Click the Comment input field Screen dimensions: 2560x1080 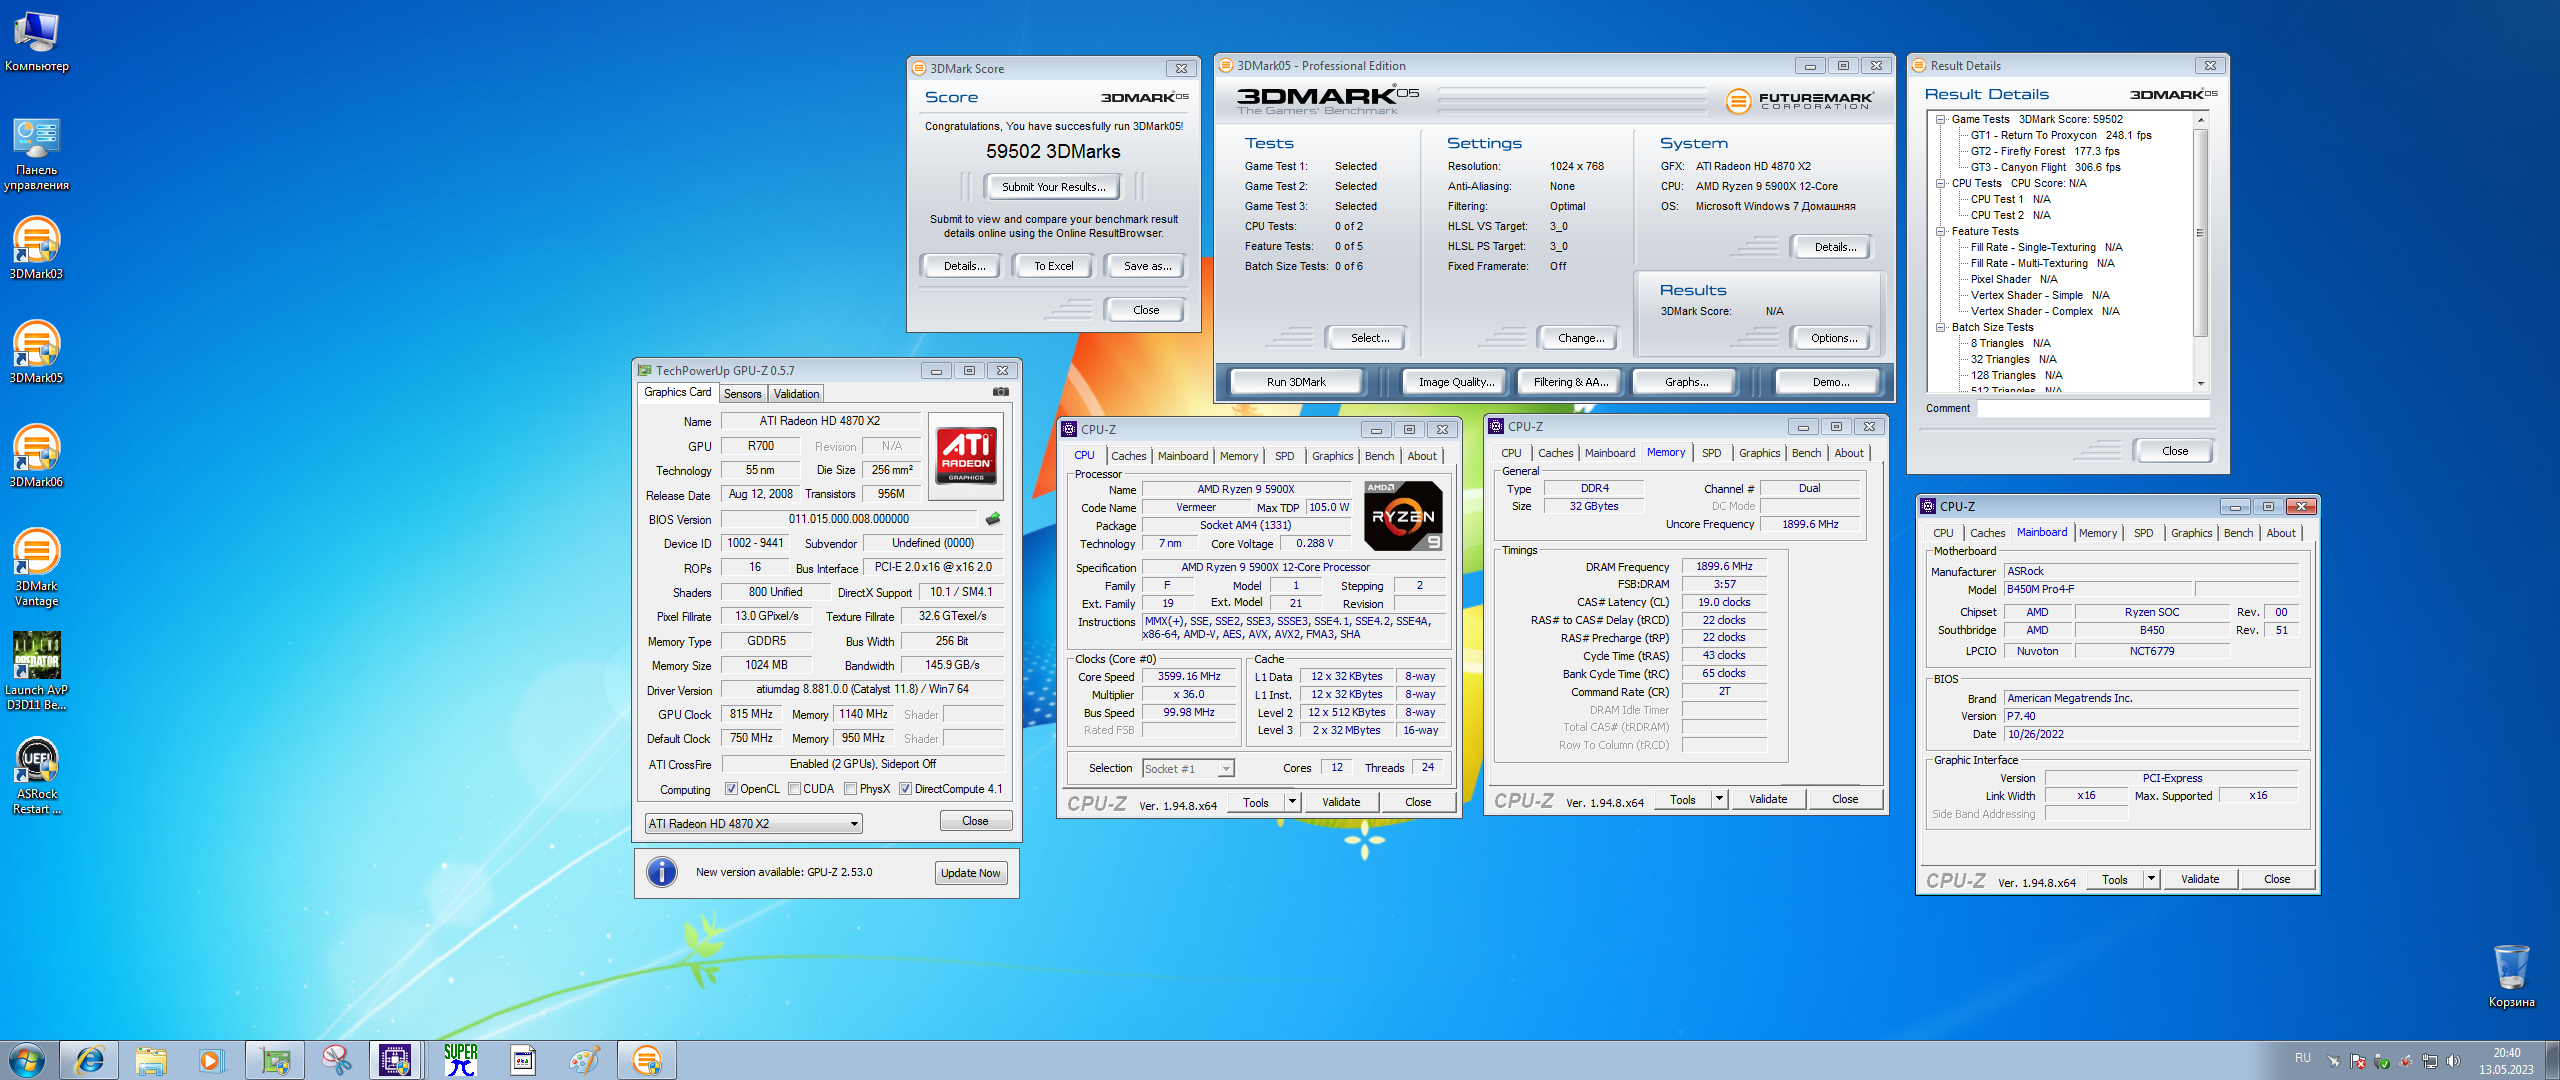coord(2093,408)
